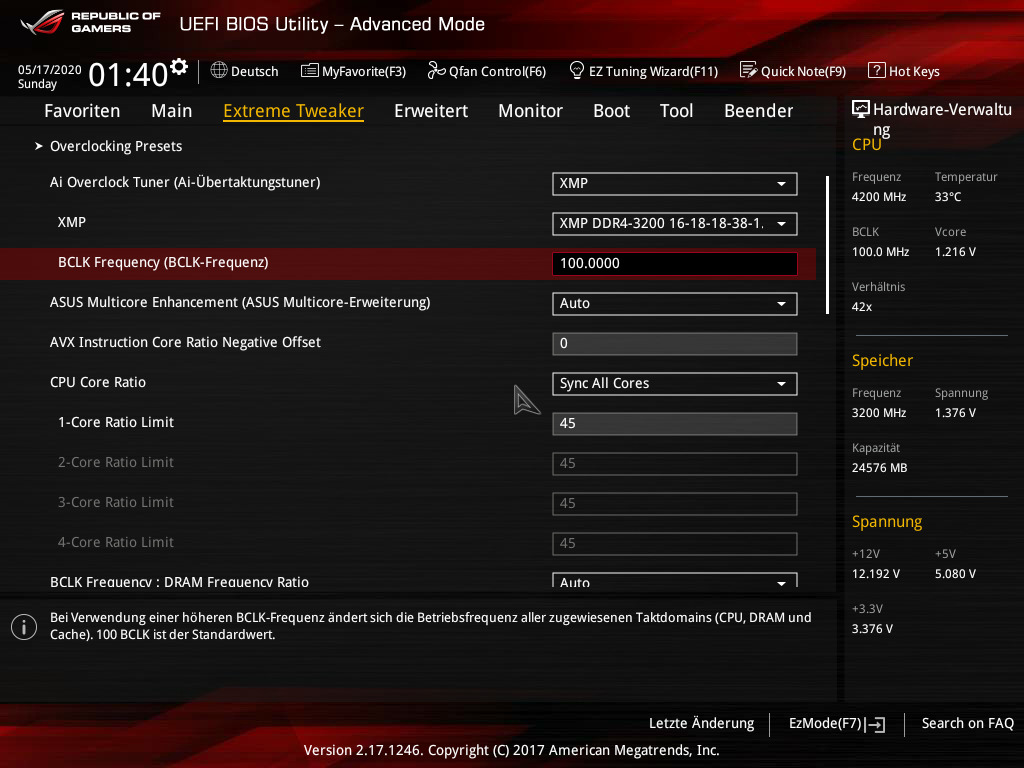This screenshot has width=1024, height=768.
Task: Open the Favoriten tab
Action: 82,110
